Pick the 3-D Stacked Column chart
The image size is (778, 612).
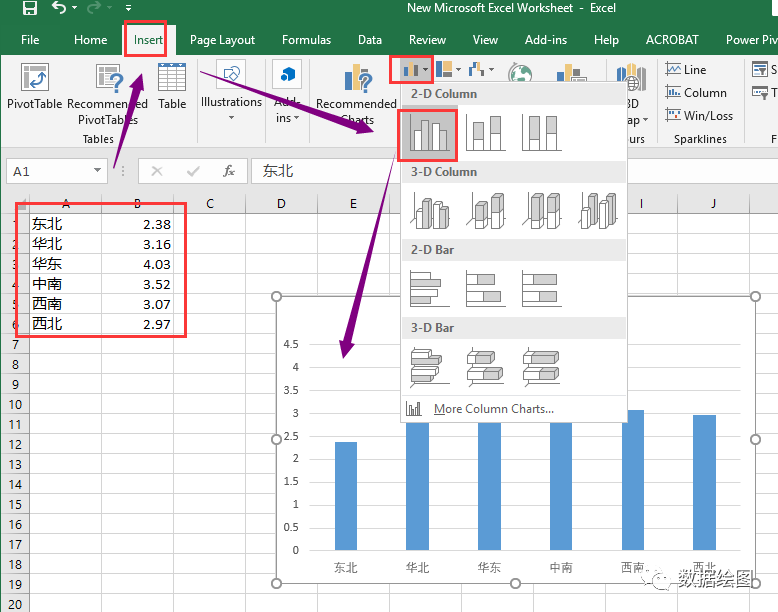486,211
